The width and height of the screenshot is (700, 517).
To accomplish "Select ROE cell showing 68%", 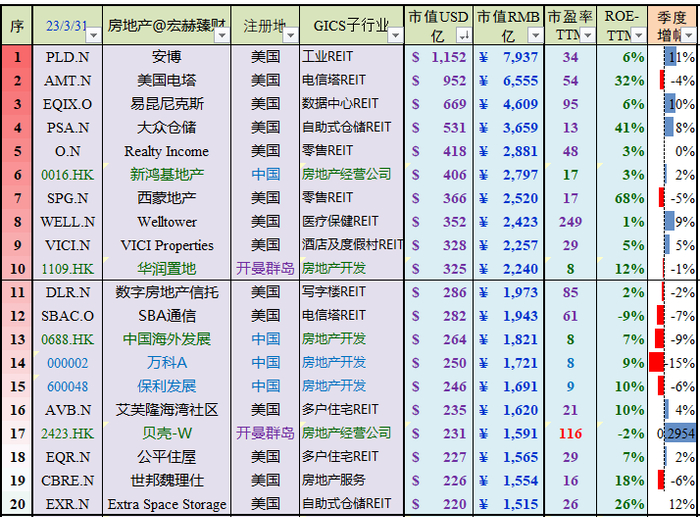I will tap(622, 198).
